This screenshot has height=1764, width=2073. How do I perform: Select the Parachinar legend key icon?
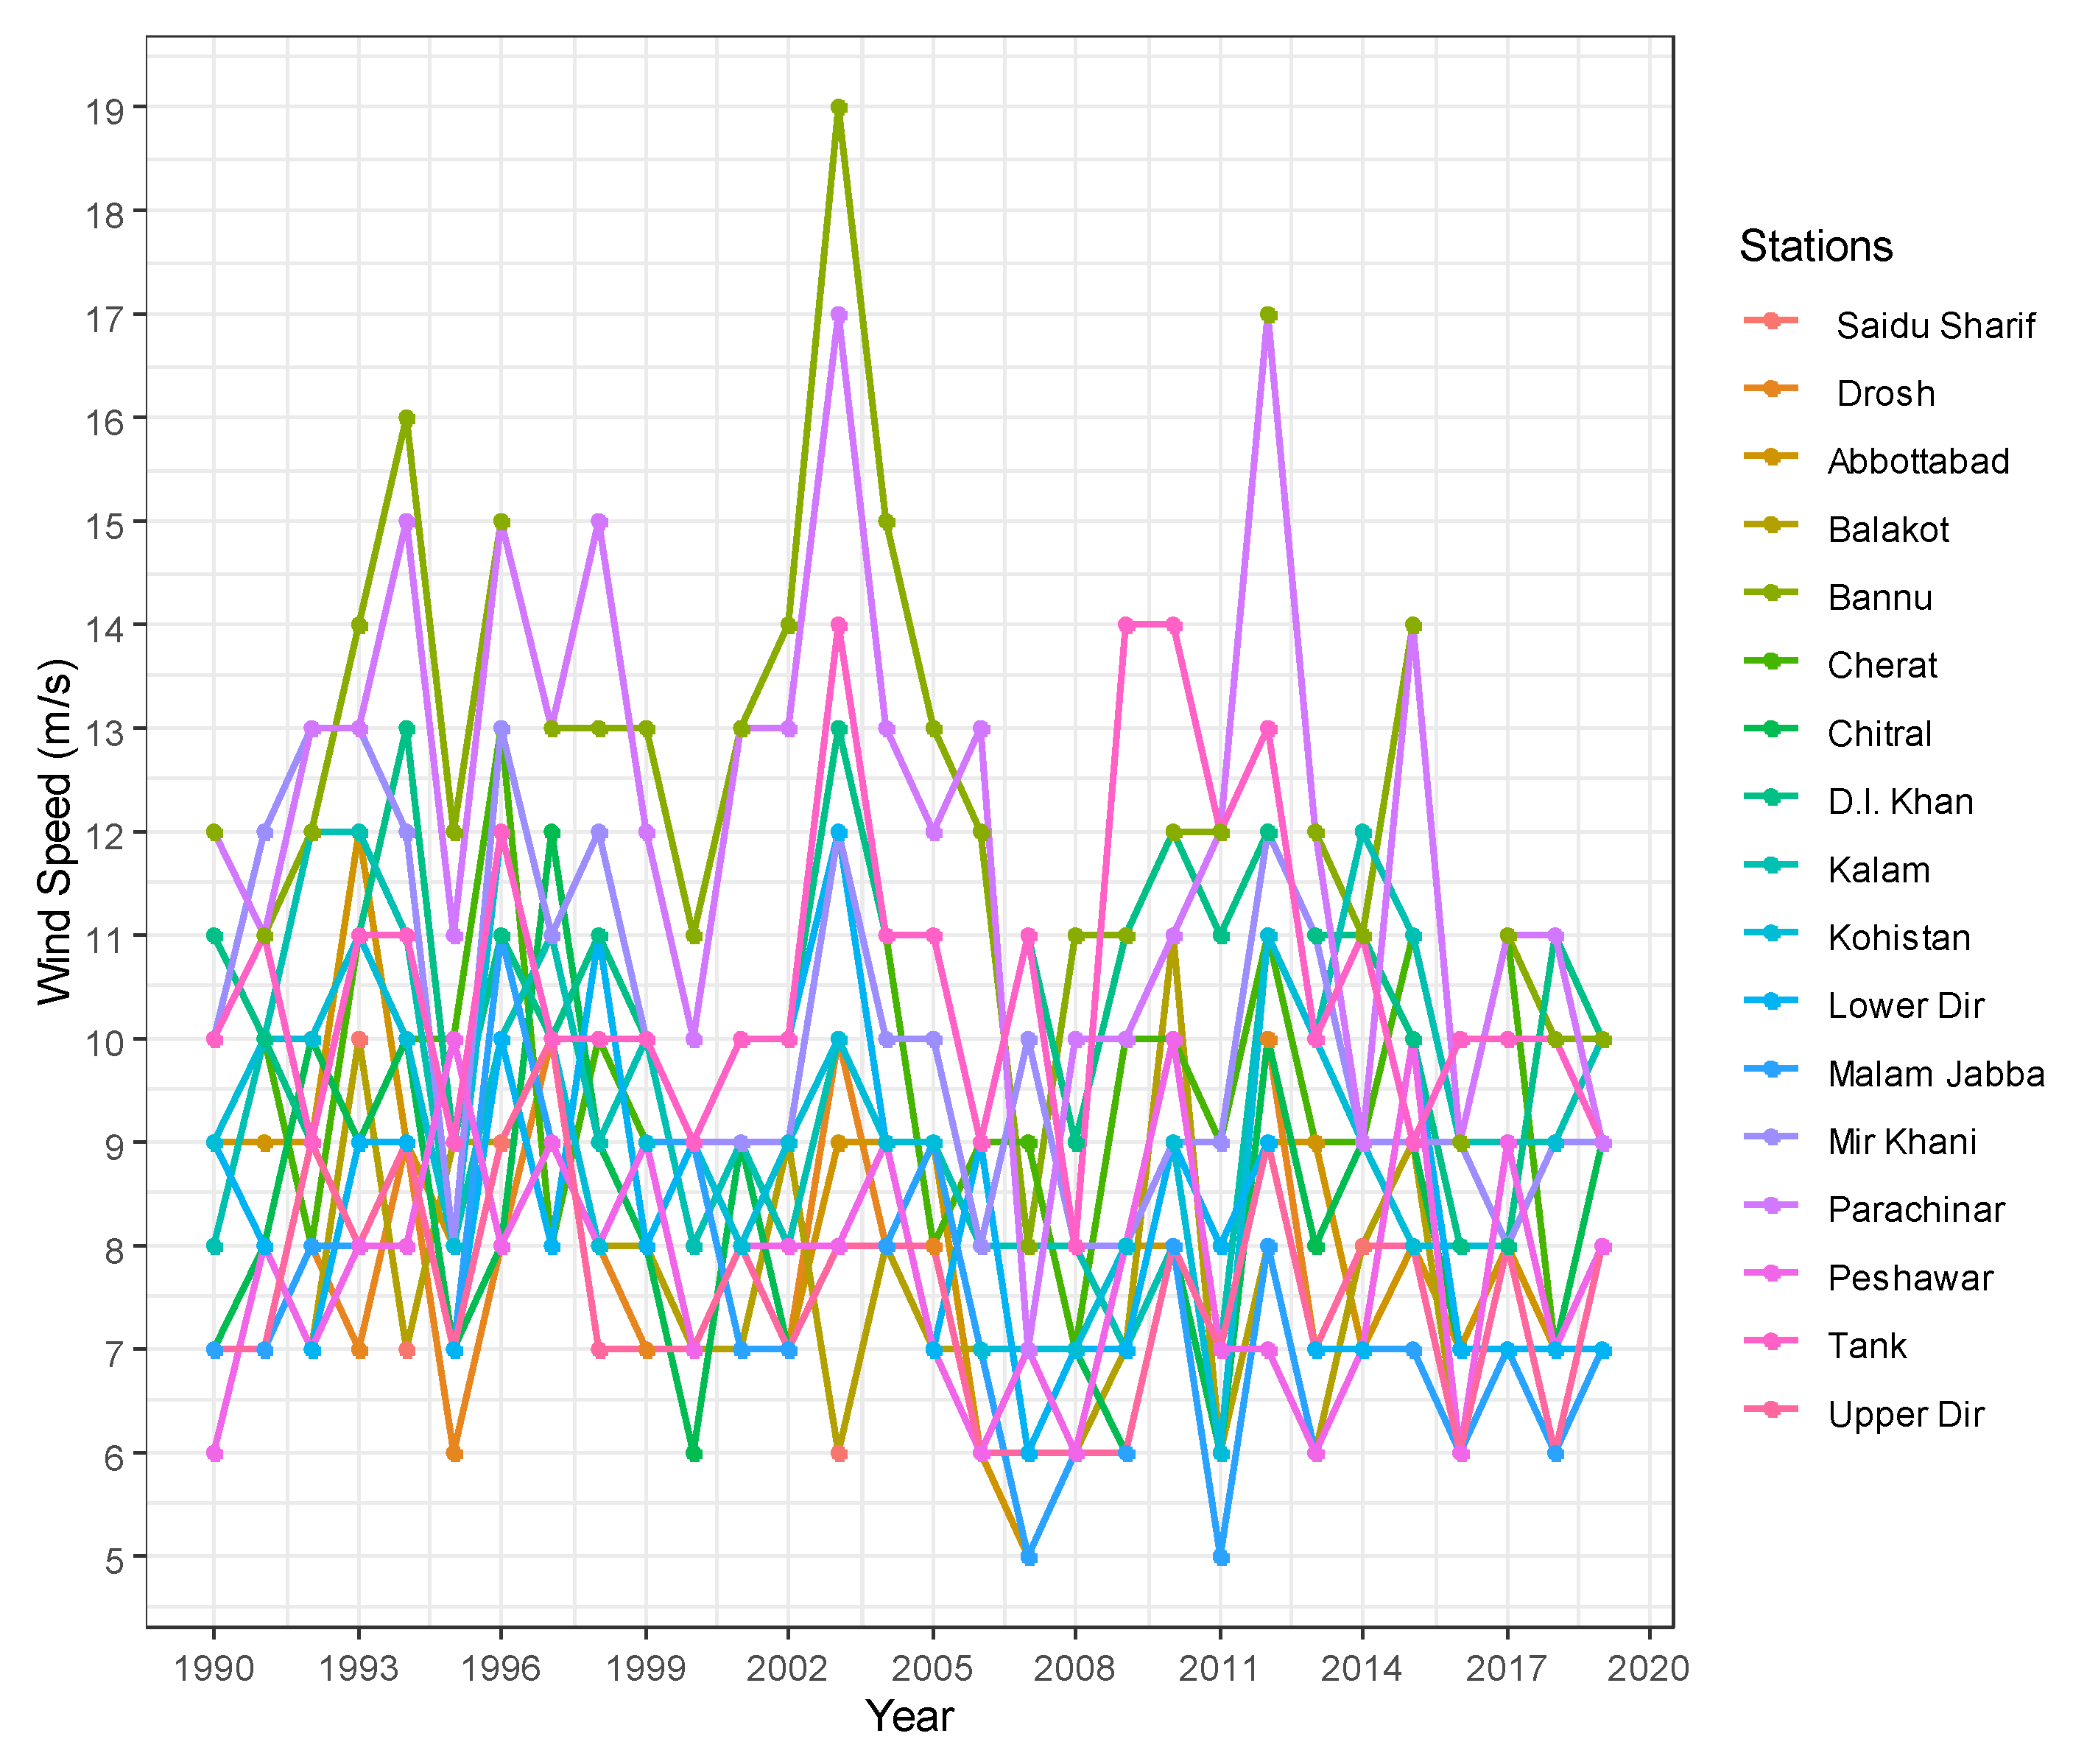point(1770,1205)
